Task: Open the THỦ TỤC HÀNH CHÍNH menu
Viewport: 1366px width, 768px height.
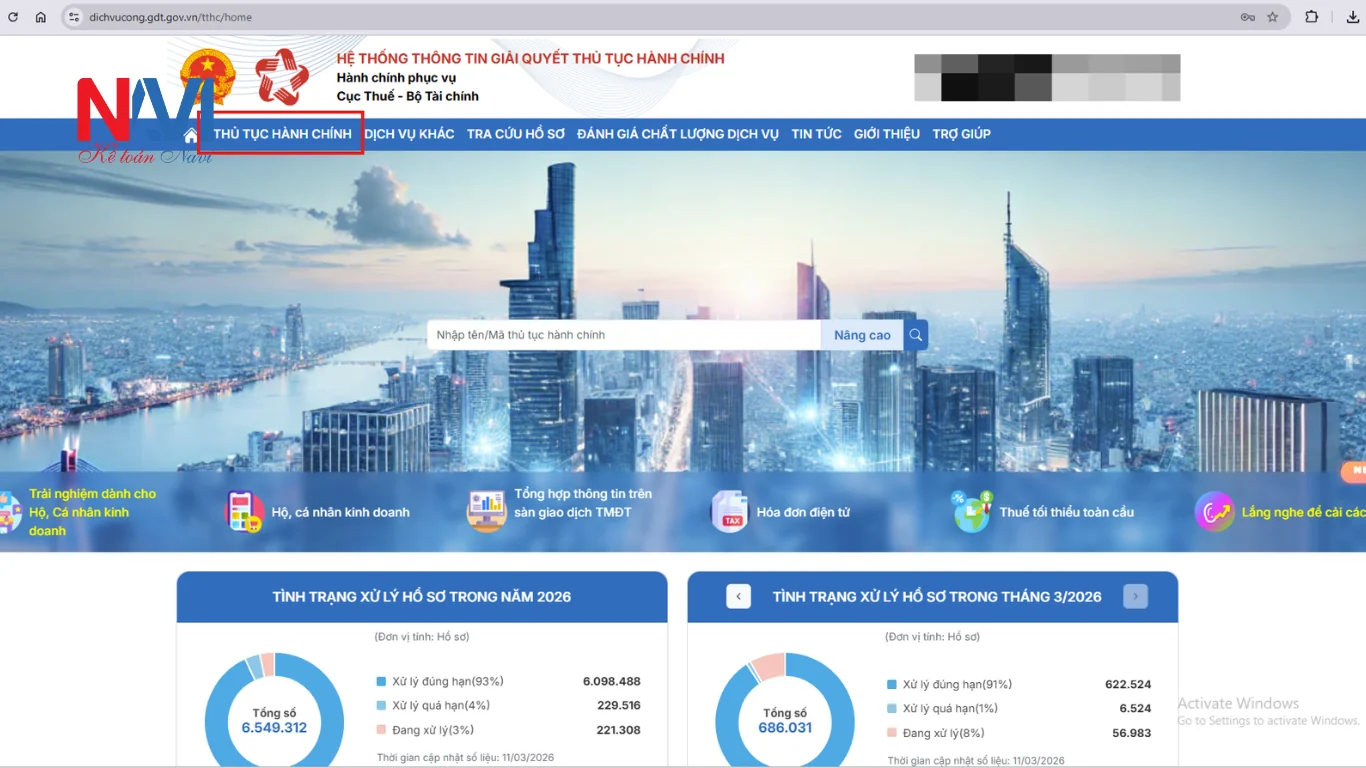Action: [x=282, y=134]
